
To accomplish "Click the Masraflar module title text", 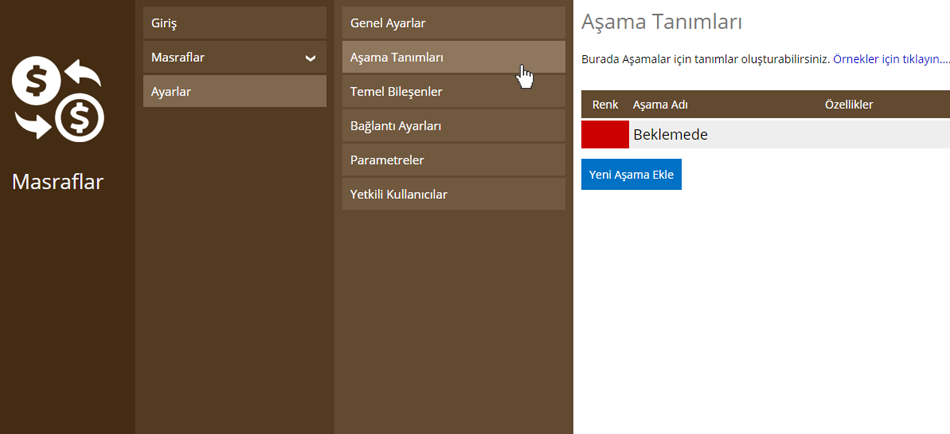I will [x=58, y=182].
